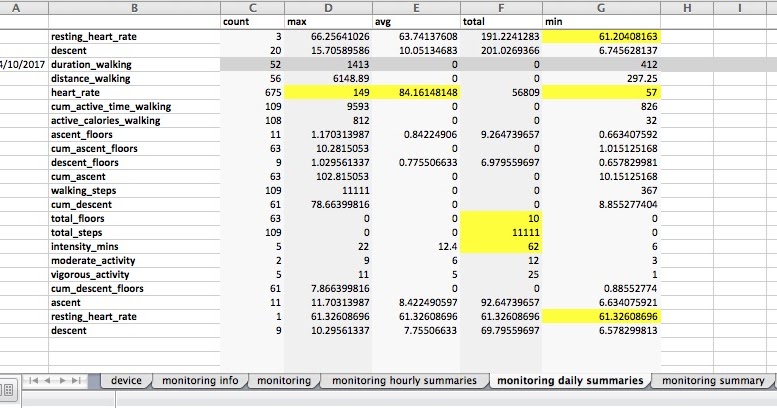Select the heart_rate count cell 675

point(253,92)
